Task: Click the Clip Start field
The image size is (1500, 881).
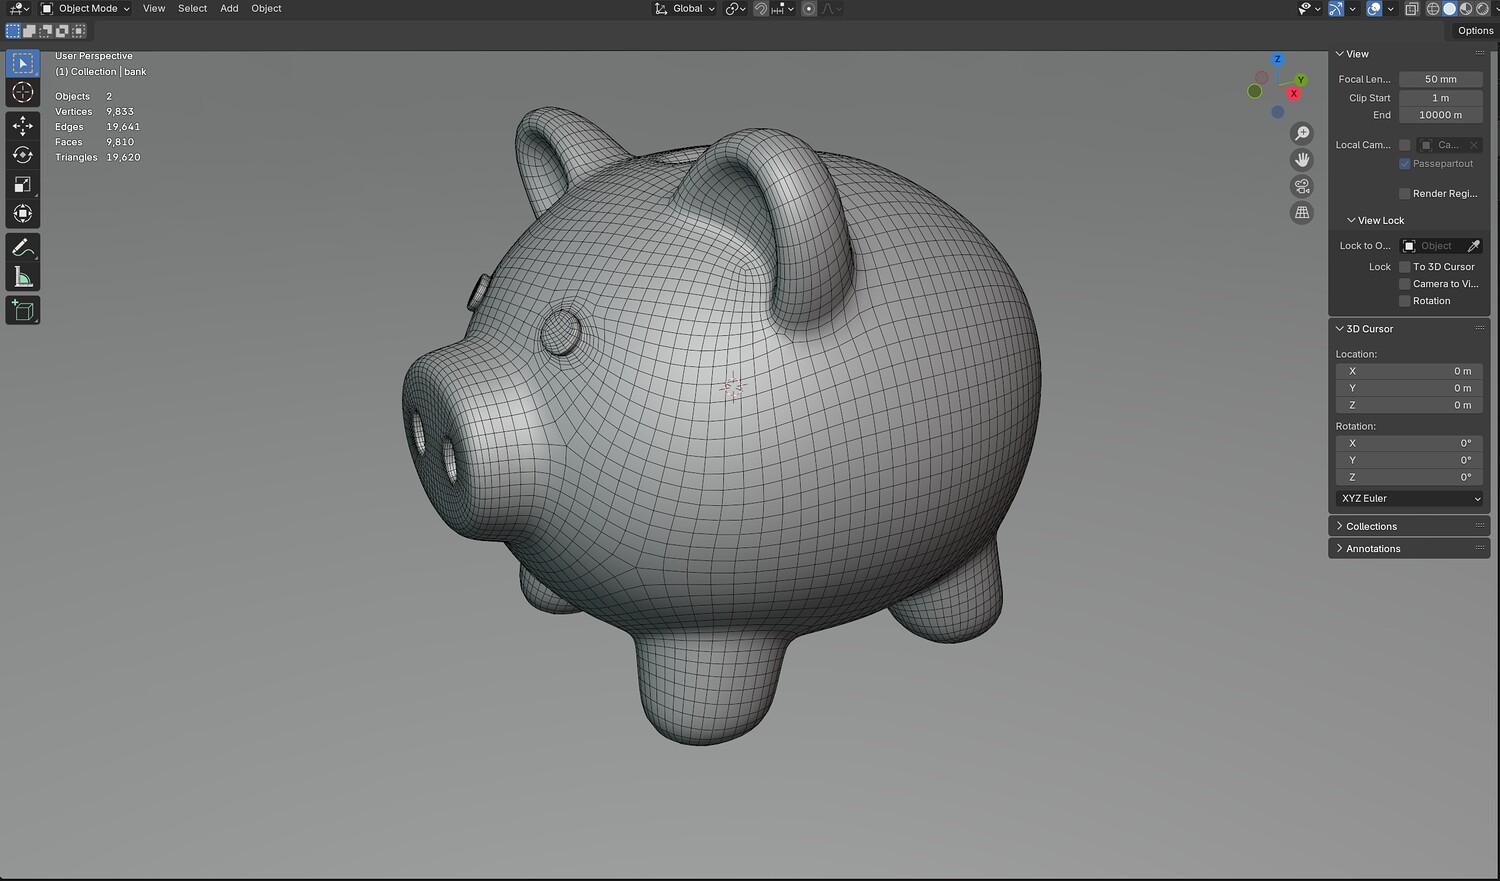Action: pyautogui.click(x=1440, y=98)
